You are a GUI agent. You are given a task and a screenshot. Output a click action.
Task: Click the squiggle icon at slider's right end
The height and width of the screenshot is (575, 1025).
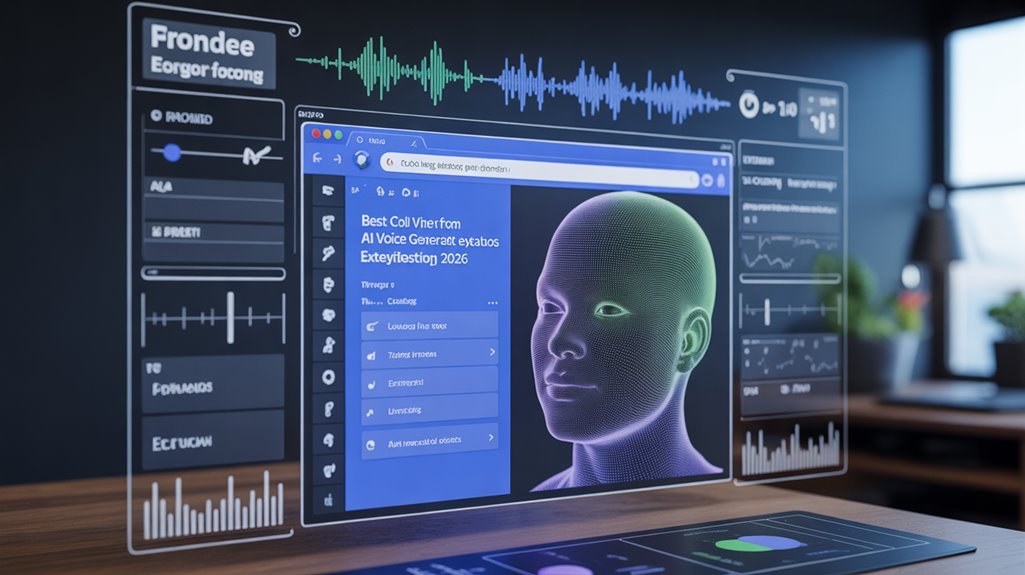coord(256,155)
